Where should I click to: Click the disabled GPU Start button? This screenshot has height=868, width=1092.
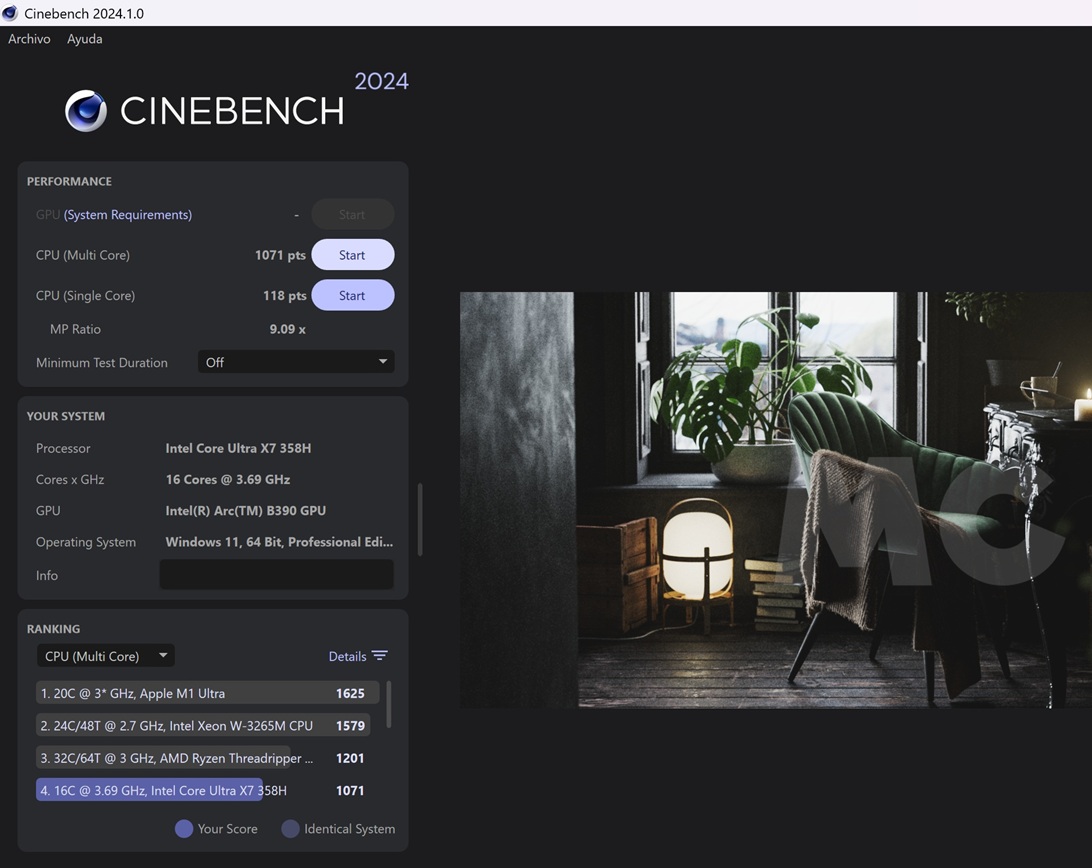(352, 215)
